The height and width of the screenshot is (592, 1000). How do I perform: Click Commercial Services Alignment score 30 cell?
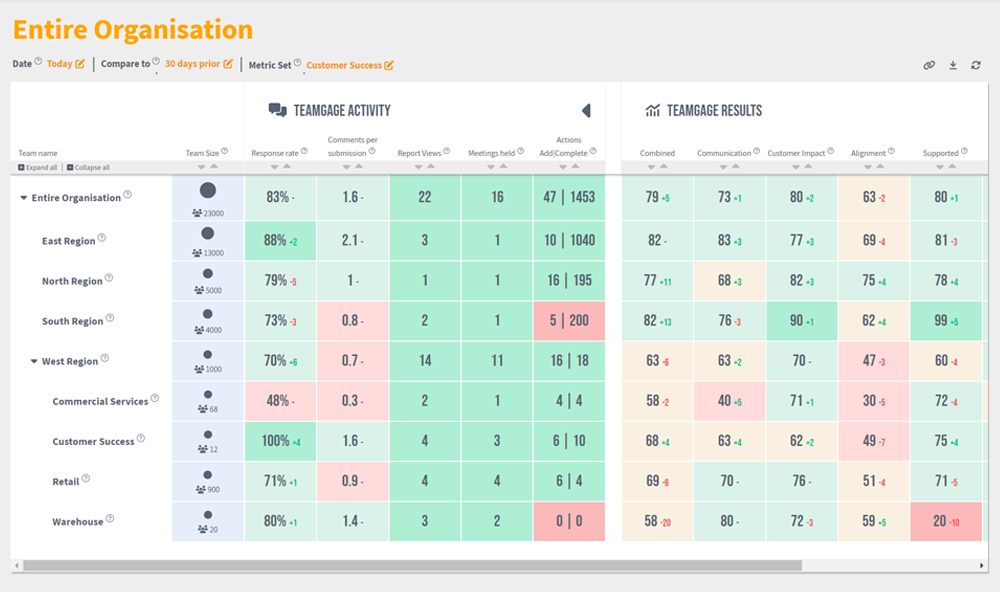pos(874,401)
